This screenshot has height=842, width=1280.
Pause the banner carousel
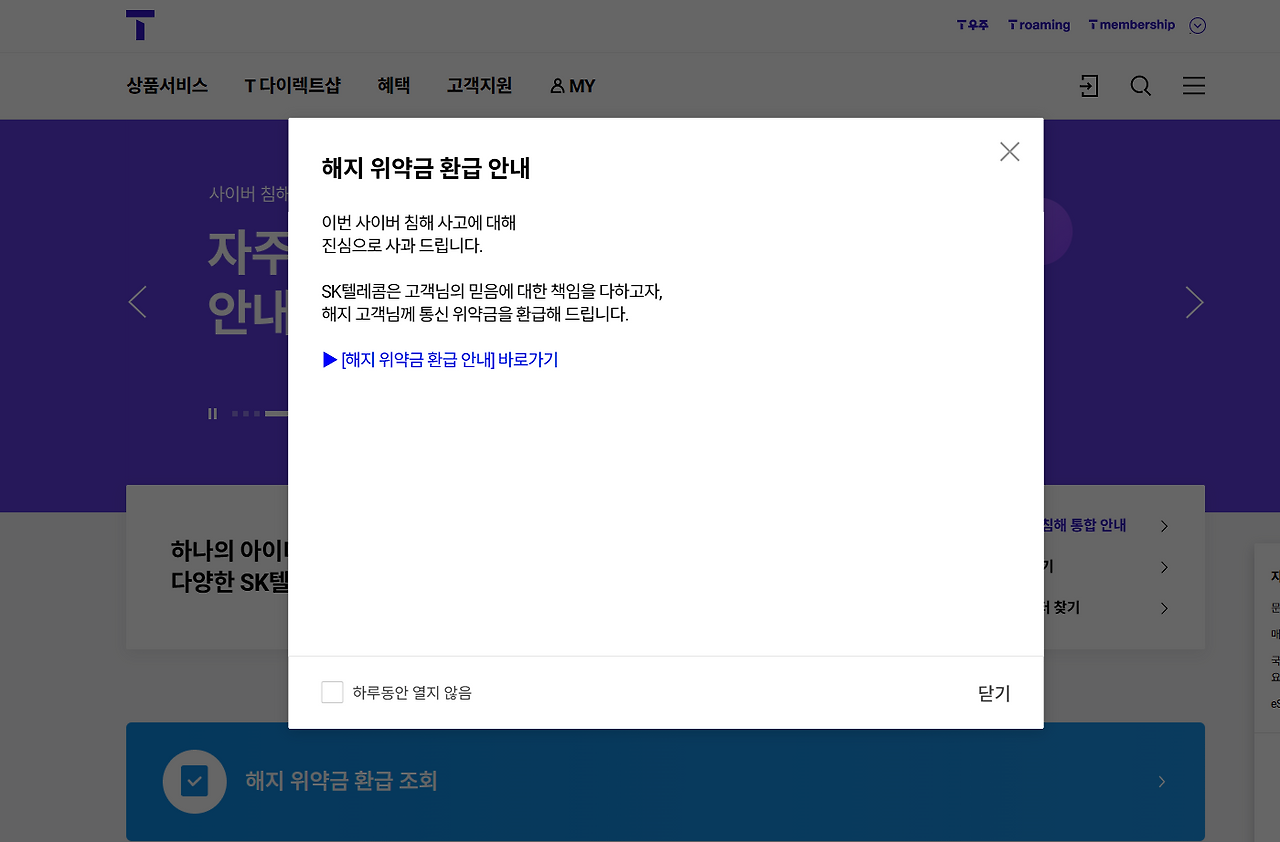point(212,413)
